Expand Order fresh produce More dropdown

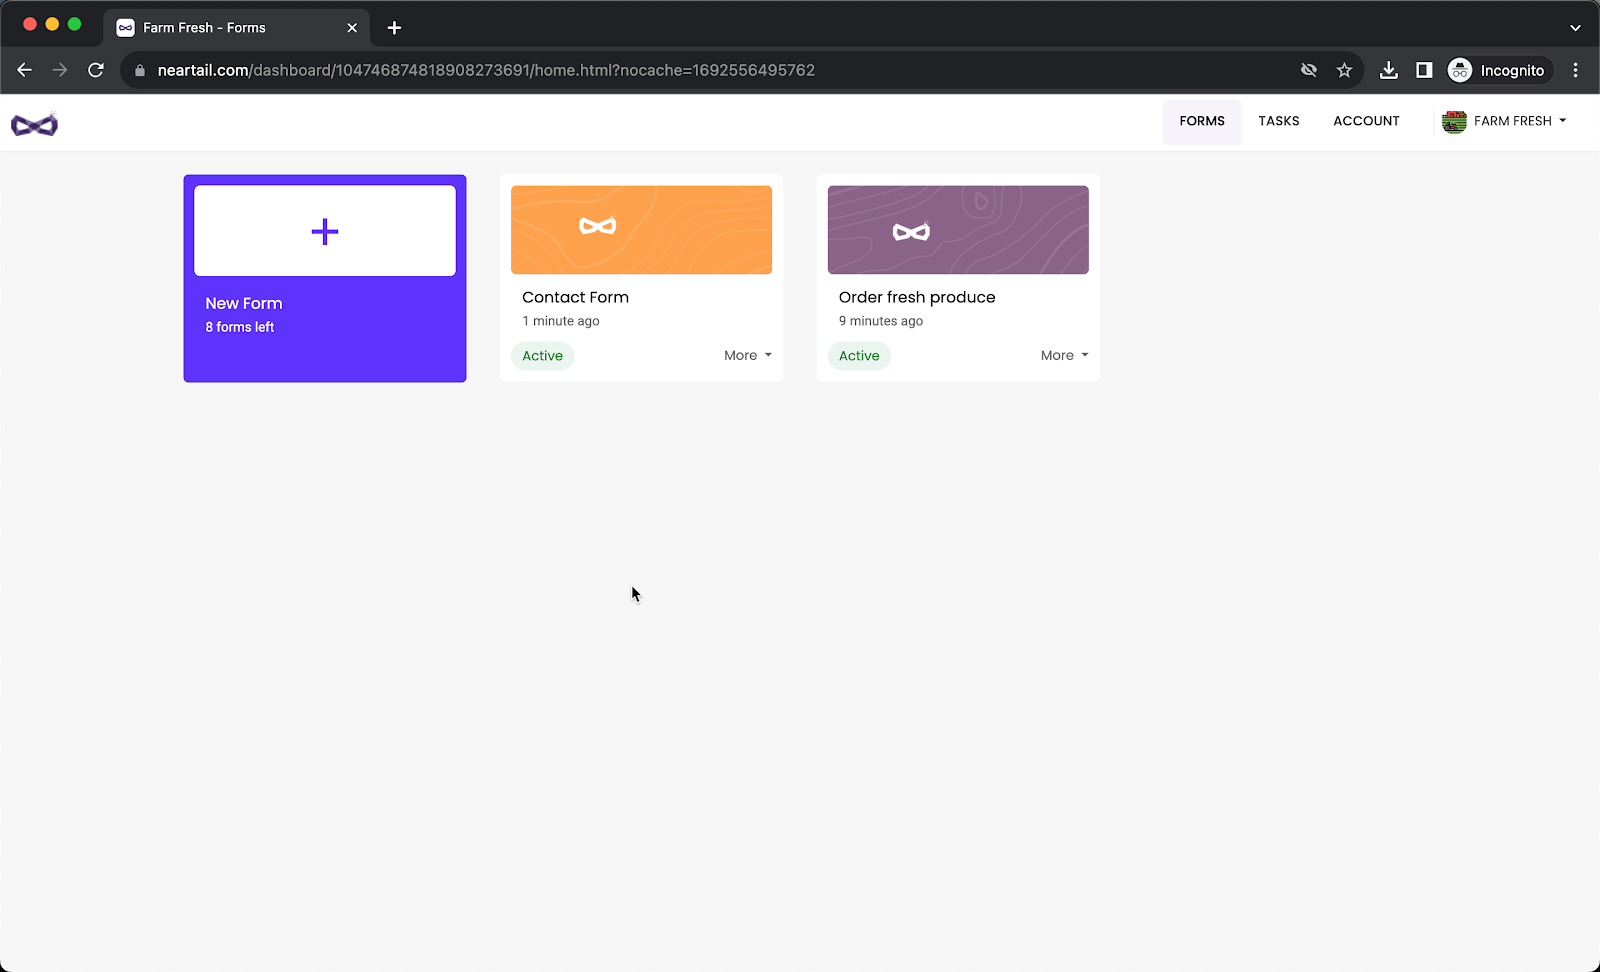pyautogui.click(x=1064, y=355)
